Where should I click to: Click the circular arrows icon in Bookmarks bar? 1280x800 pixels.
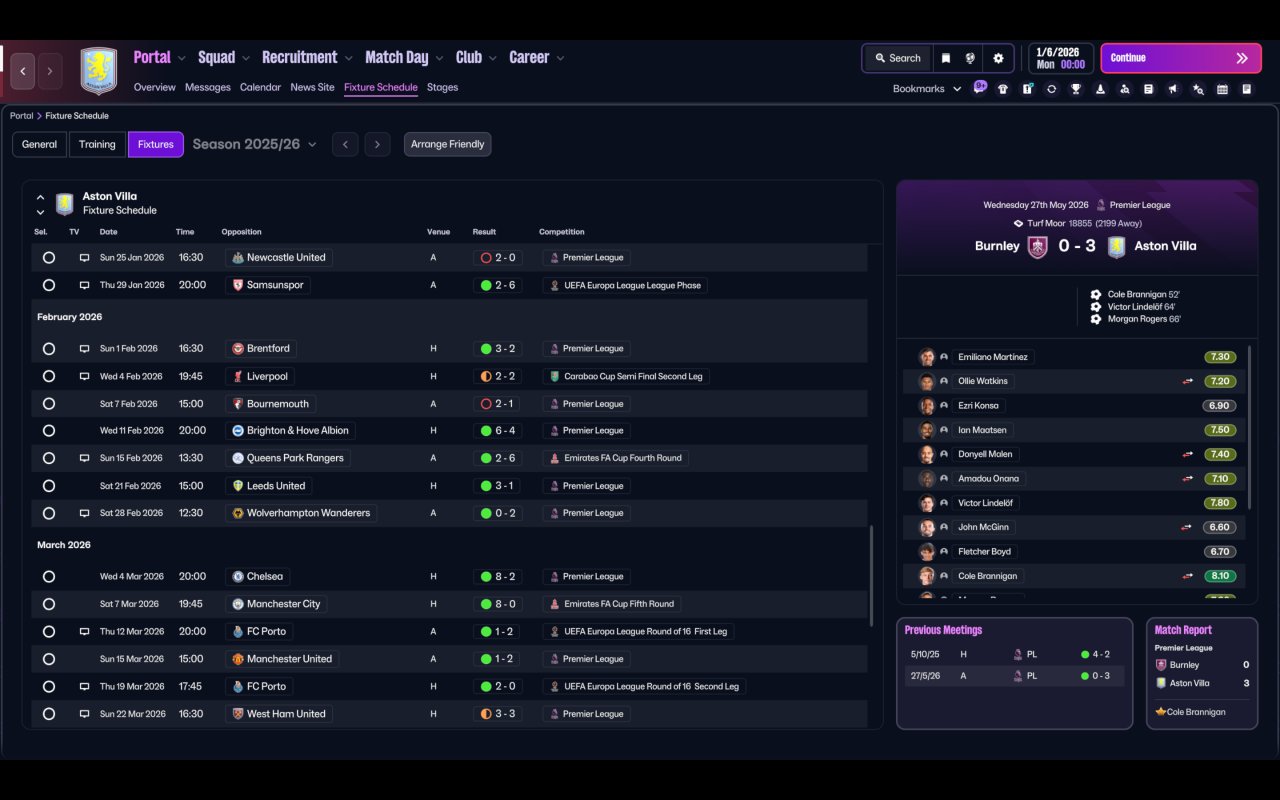coord(1051,89)
